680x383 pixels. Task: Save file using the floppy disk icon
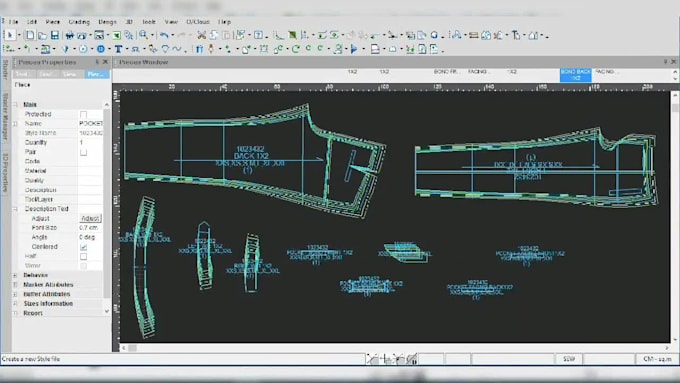click(55, 36)
